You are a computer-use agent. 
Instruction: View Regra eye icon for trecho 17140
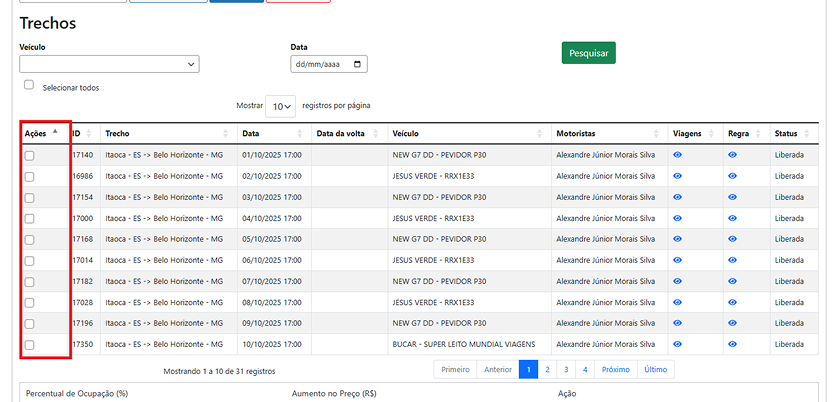(x=732, y=155)
